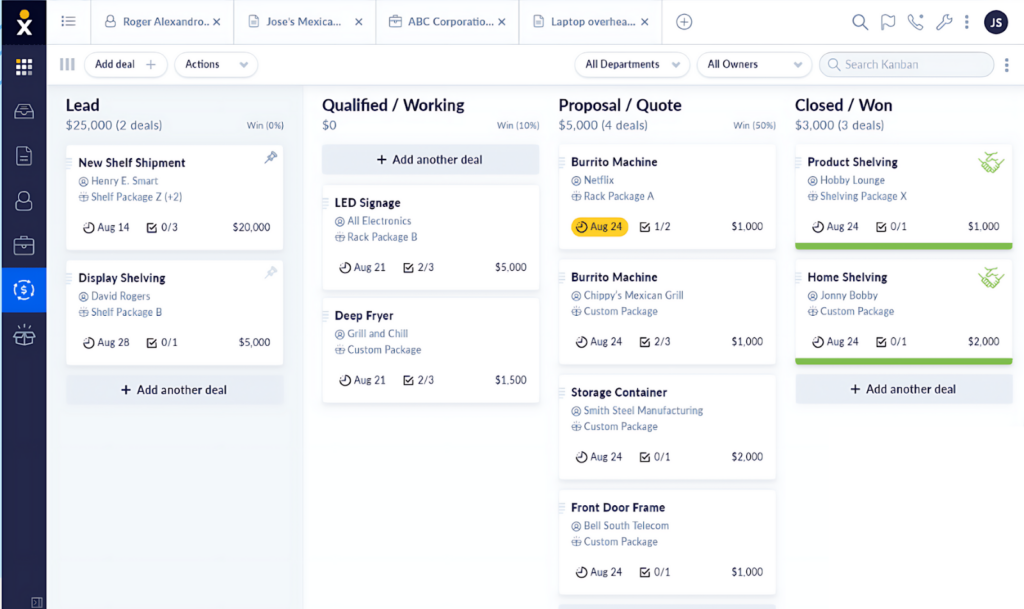Open the contacts person icon in sidebar

24,201
